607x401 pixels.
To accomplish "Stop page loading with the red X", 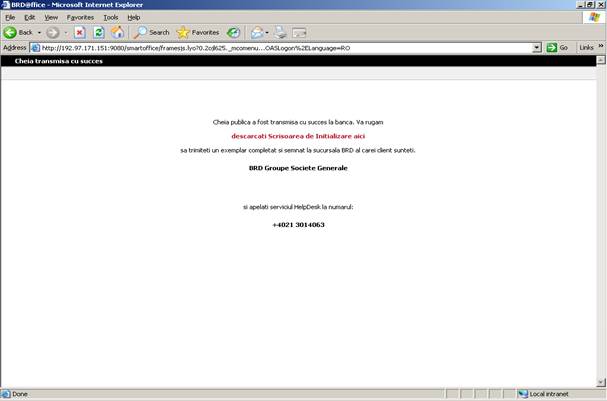I will pyautogui.click(x=80, y=32).
